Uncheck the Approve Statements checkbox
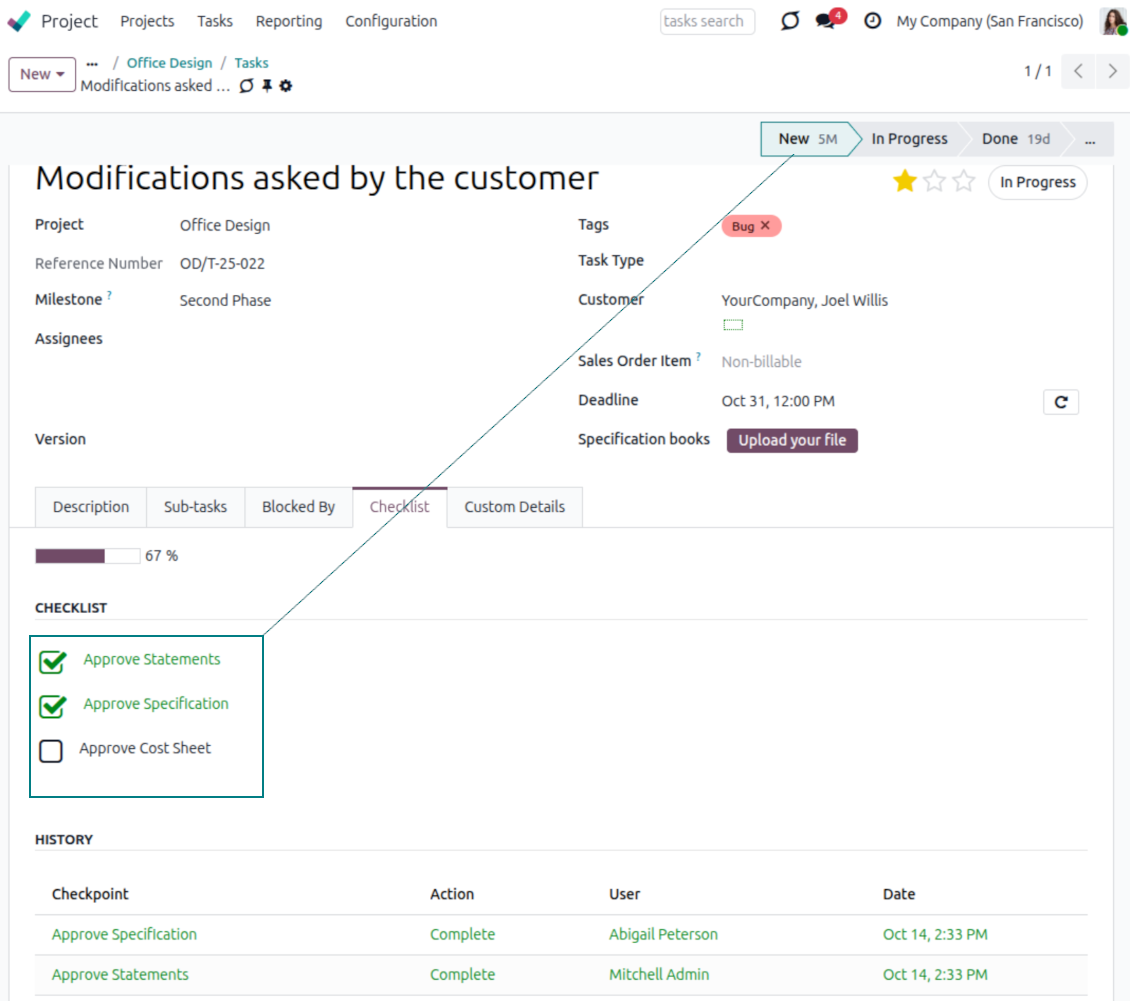This screenshot has height=1001, width=1130. [52, 661]
